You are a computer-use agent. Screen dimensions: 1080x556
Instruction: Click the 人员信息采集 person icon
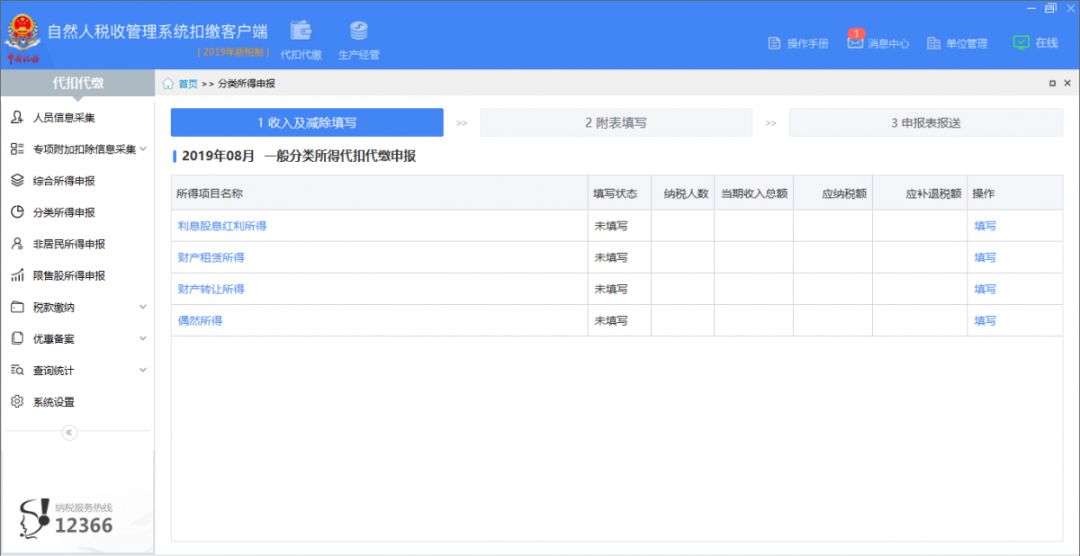coord(17,117)
